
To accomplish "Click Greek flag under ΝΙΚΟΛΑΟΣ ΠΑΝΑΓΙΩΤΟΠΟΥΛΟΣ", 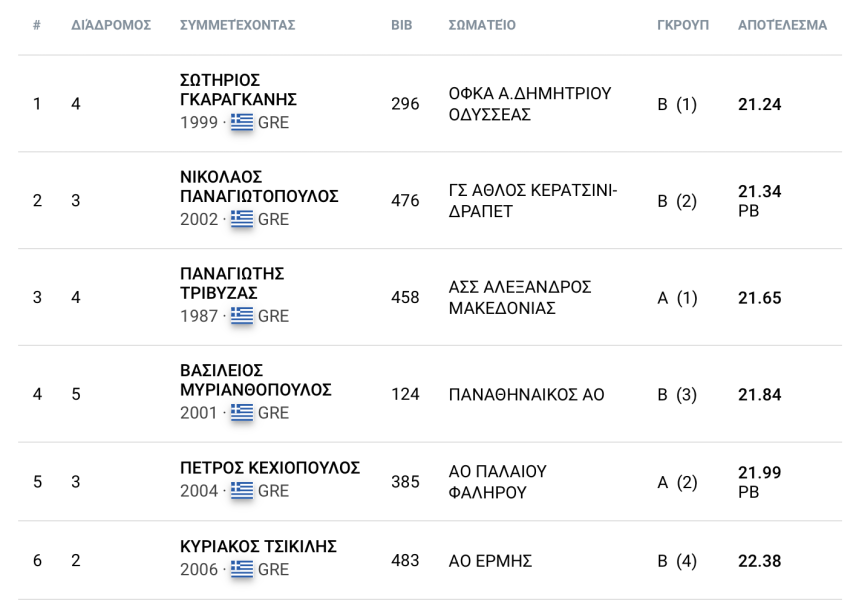I will pyautogui.click(x=241, y=219).
